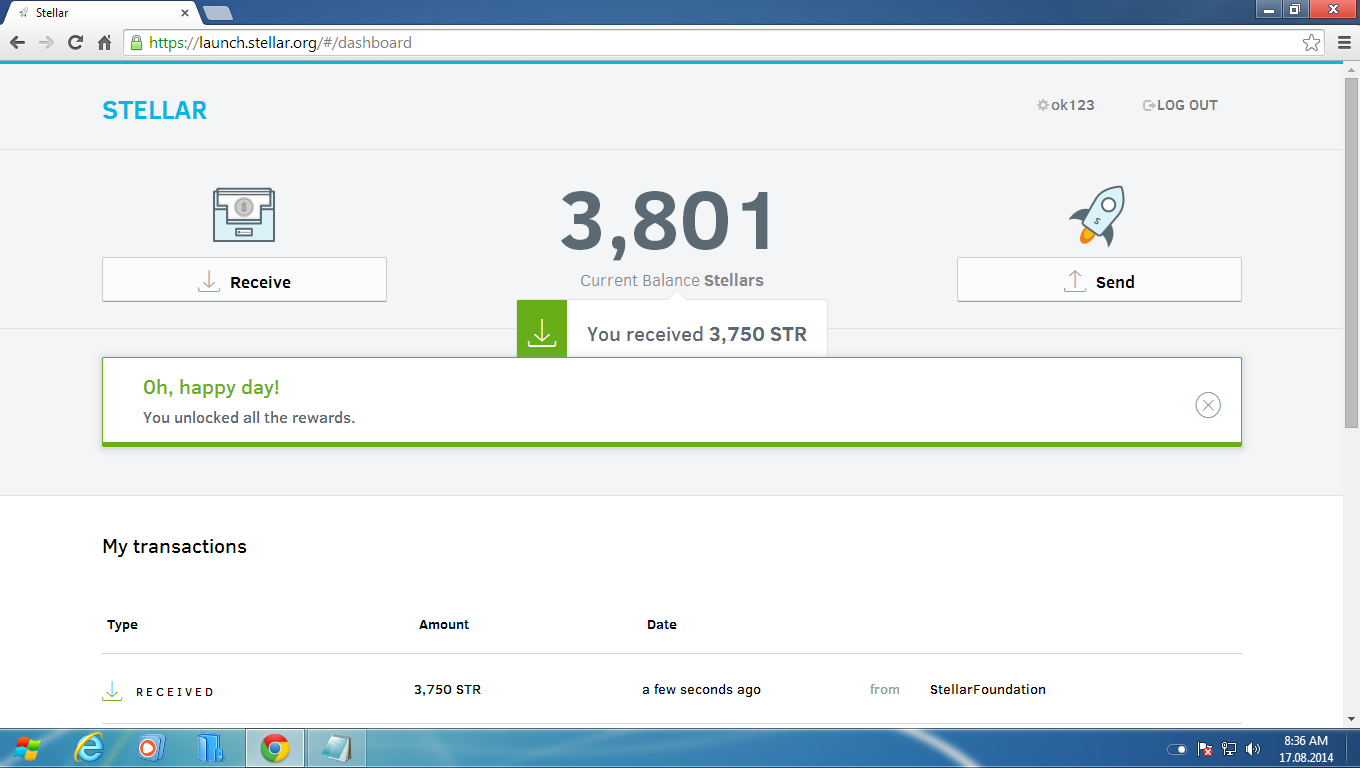1360x768 pixels.
Task: Click the network tray icon
Action: pyautogui.click(x=1229, y=749)
